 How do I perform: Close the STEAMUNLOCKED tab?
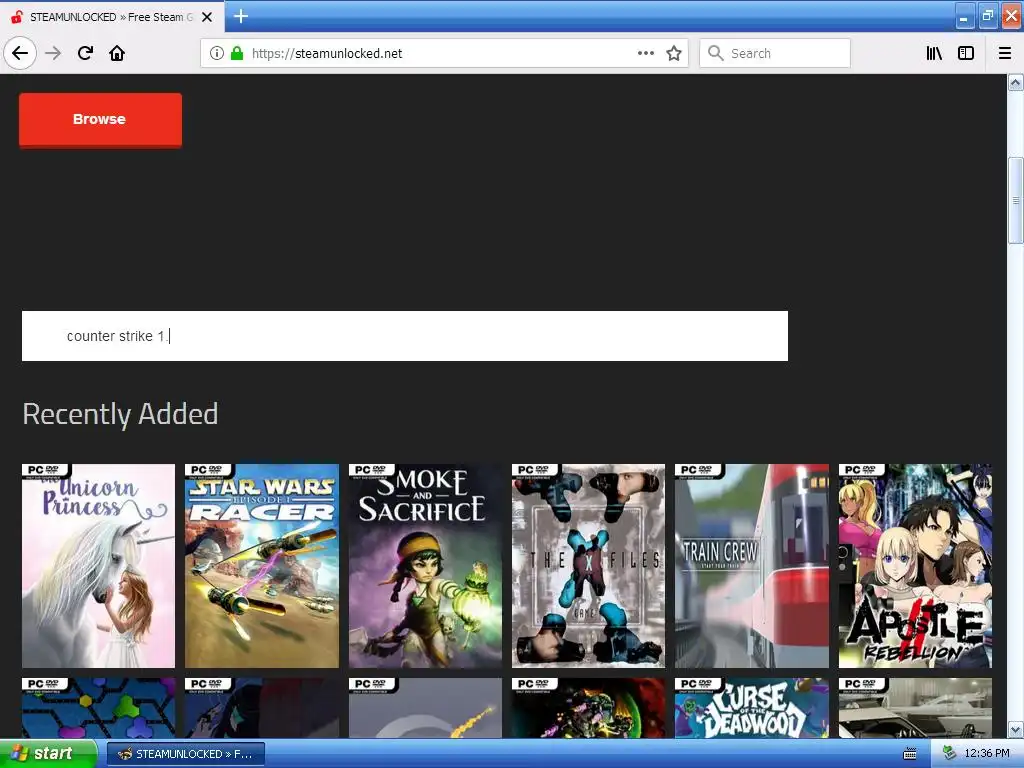click(207, 17)
